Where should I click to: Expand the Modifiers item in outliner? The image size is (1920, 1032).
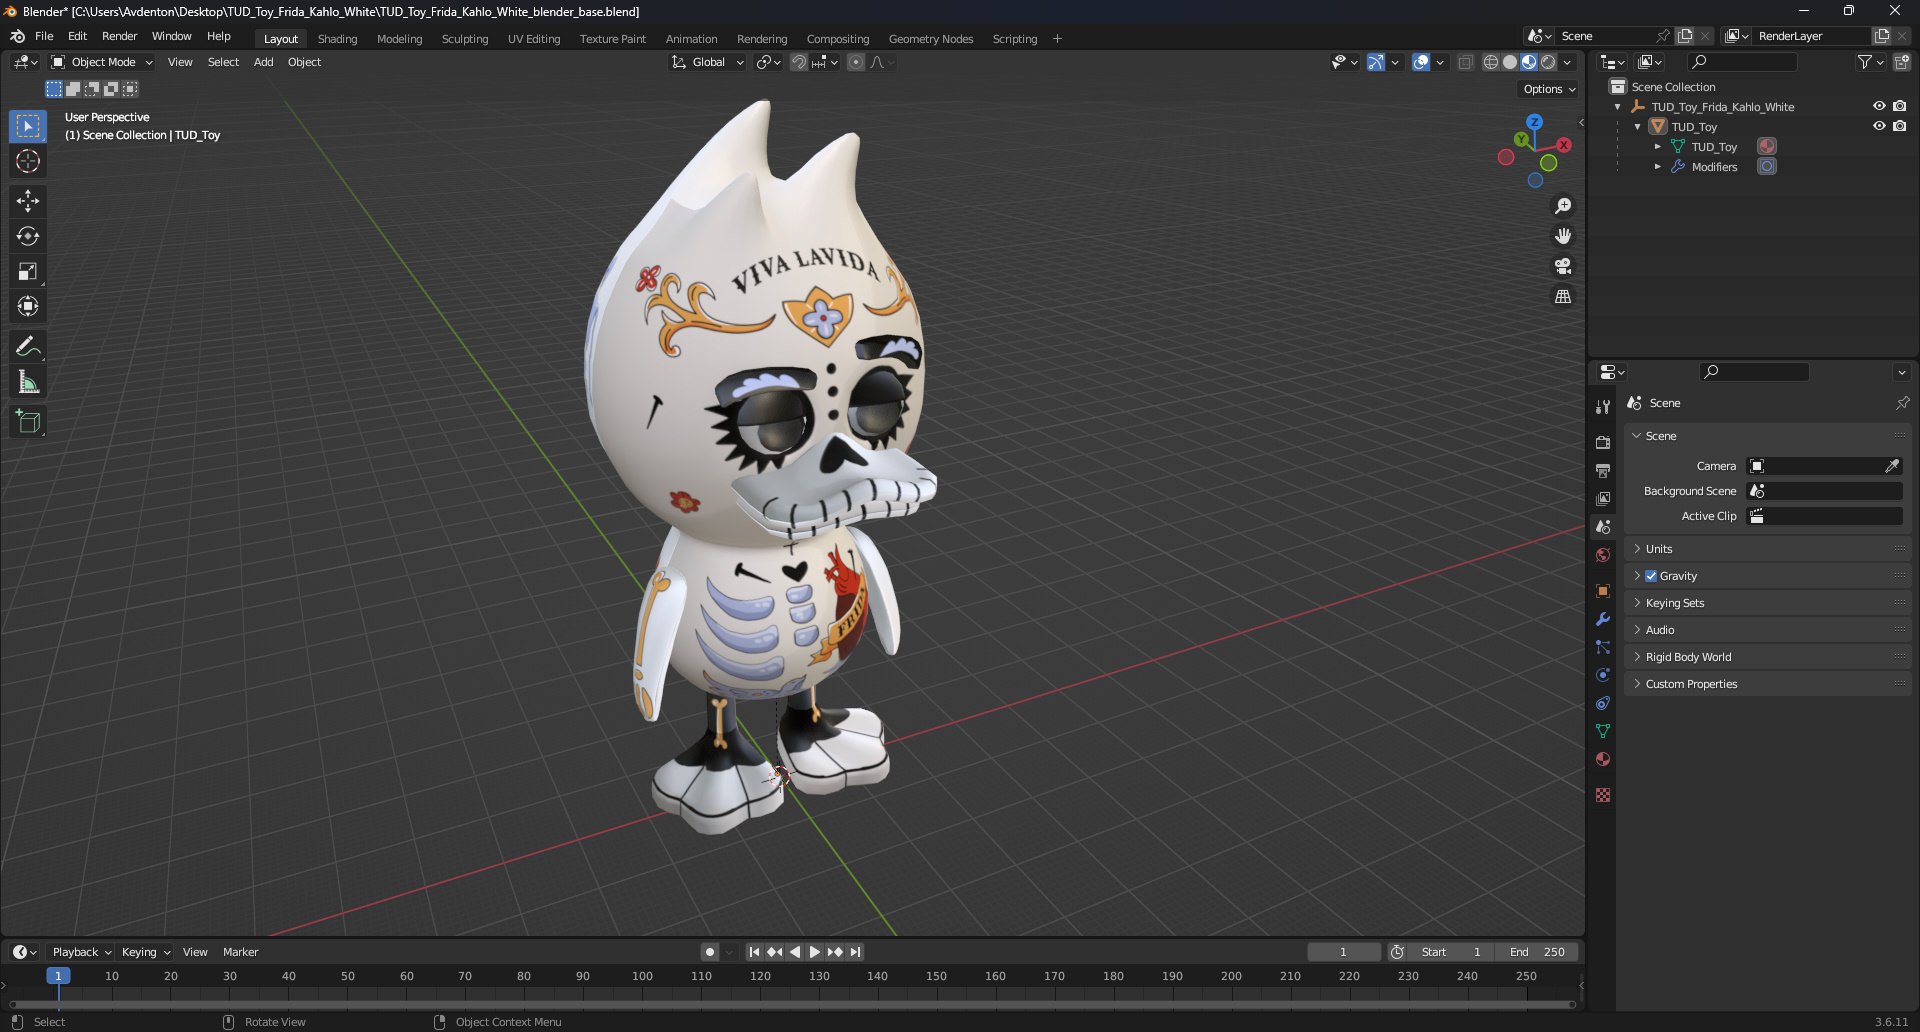click(x=1657, y=167)
